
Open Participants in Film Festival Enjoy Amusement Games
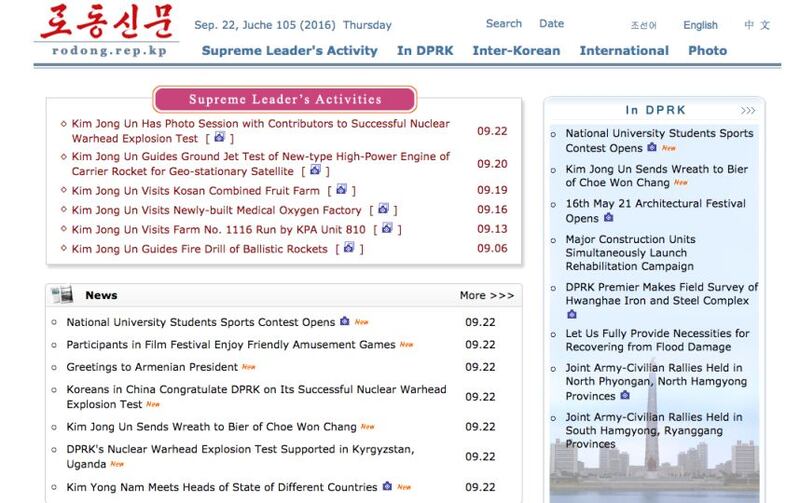click(x=231, y=344)
